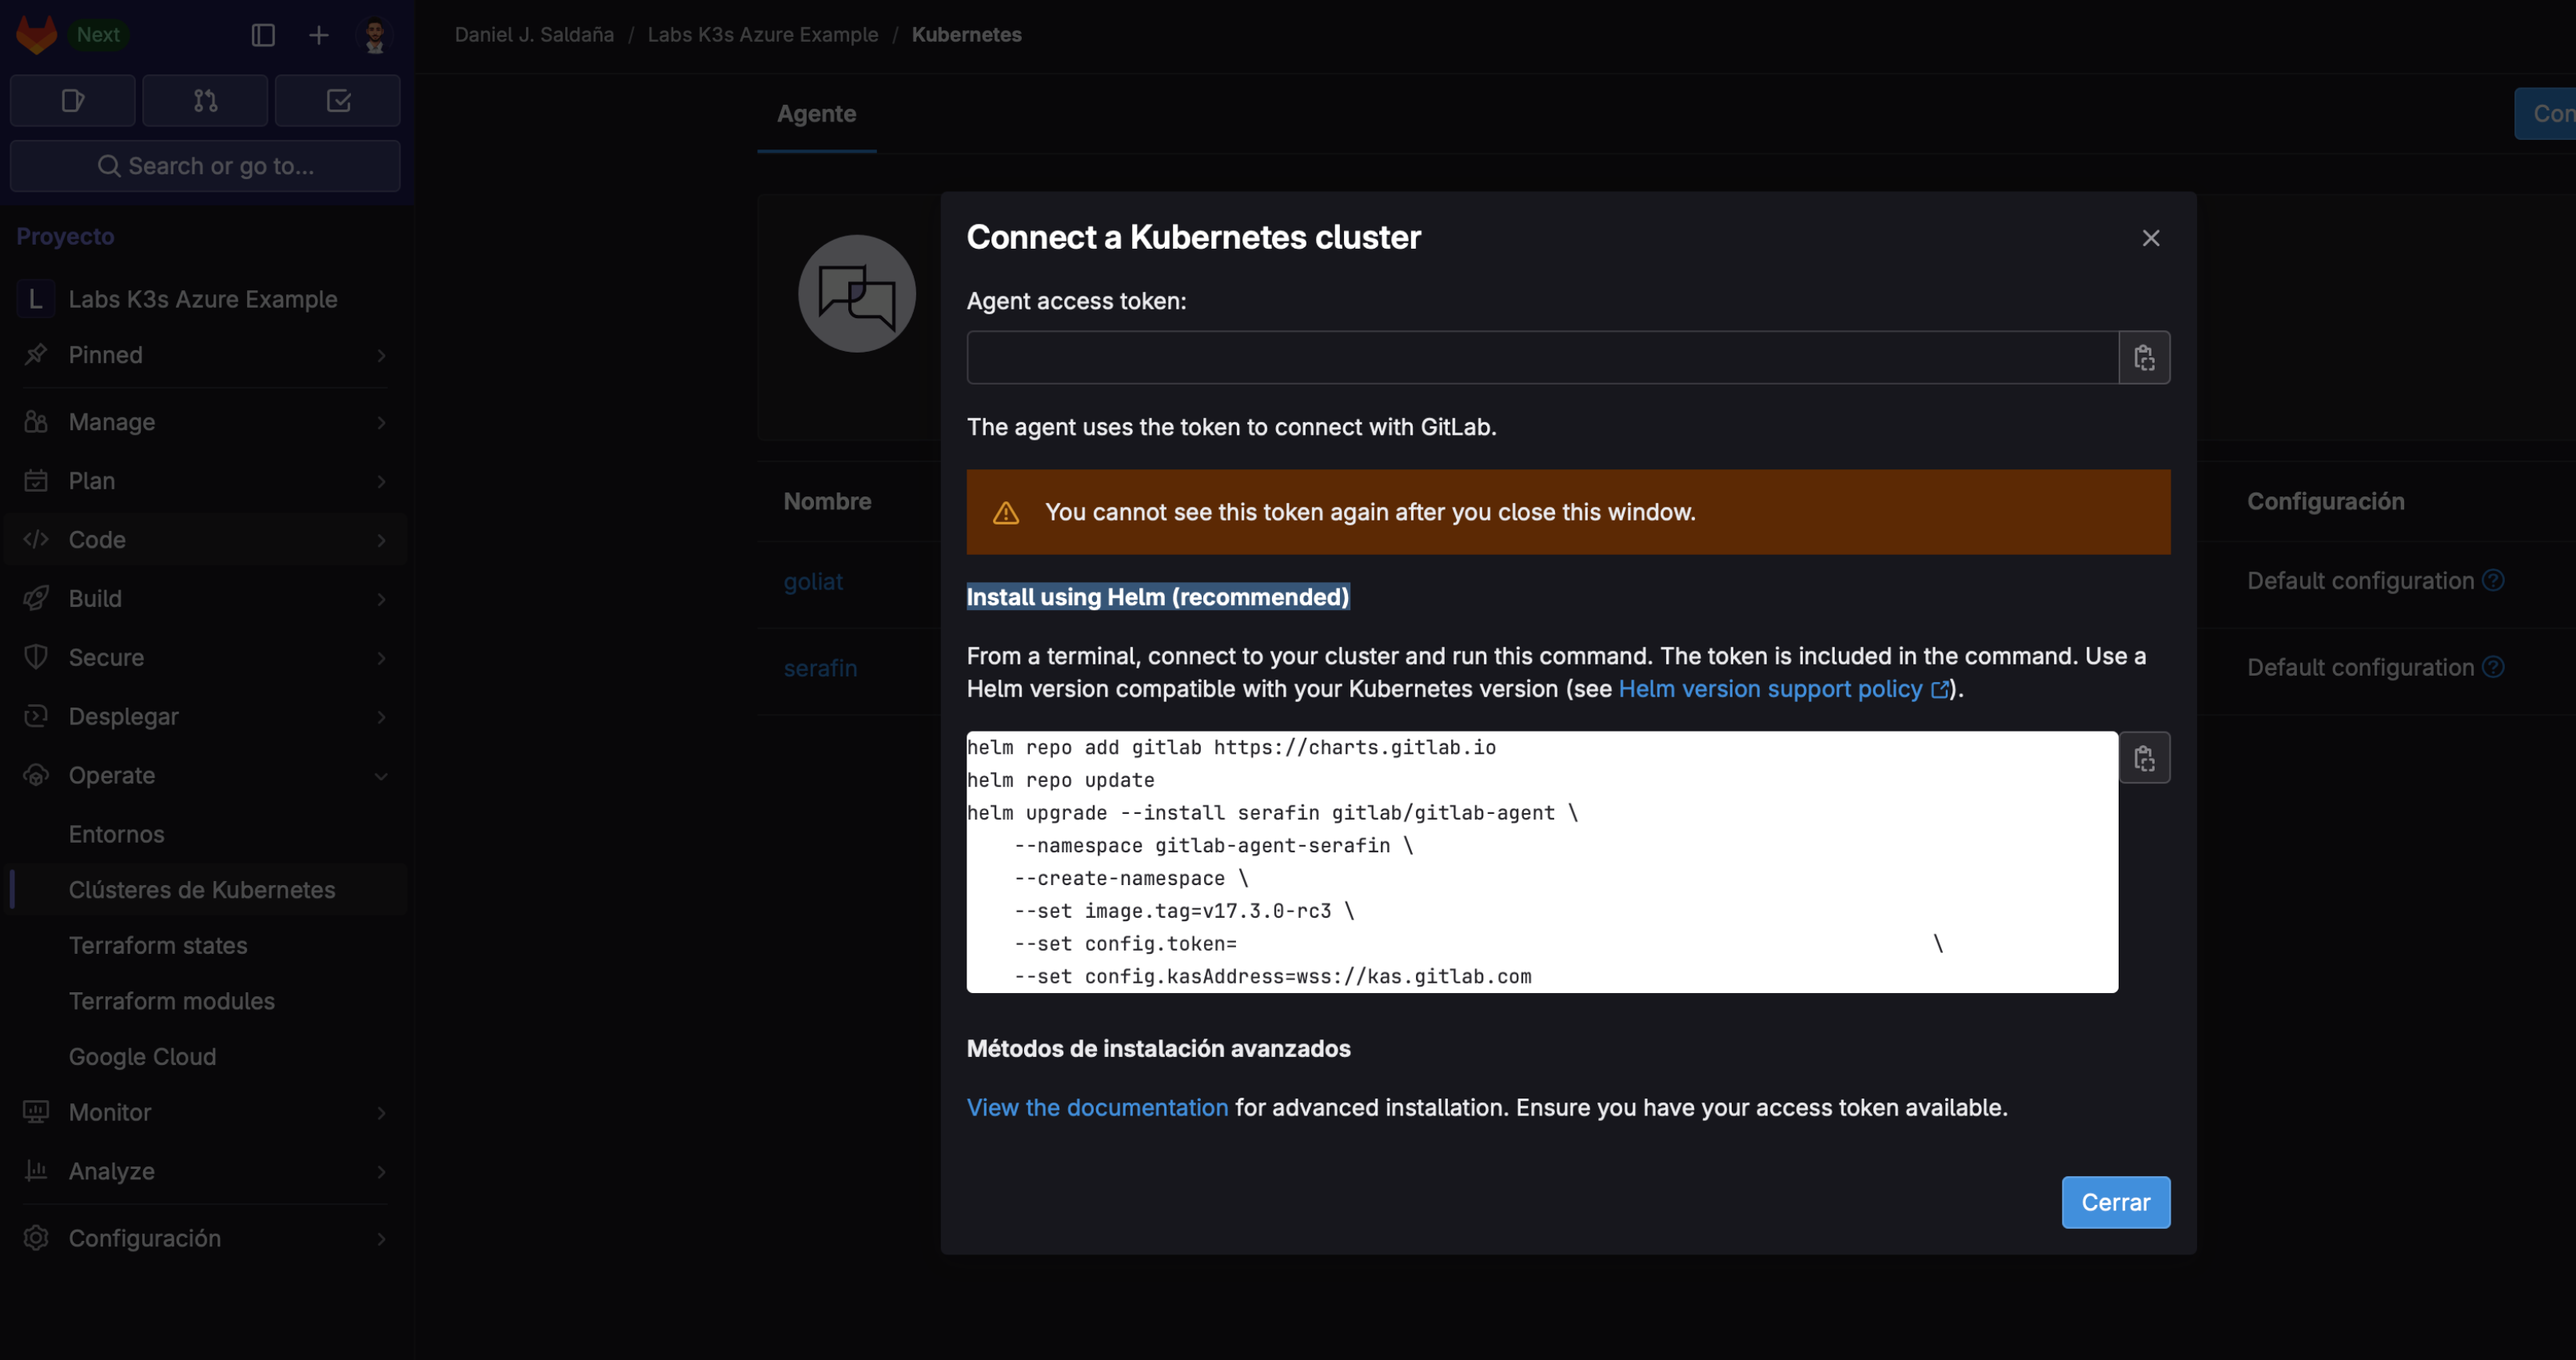The height and width of the screenshot is (1360, 2576).
Task: Click the serafin agent name in list
Action: click(x=819, y=666)
